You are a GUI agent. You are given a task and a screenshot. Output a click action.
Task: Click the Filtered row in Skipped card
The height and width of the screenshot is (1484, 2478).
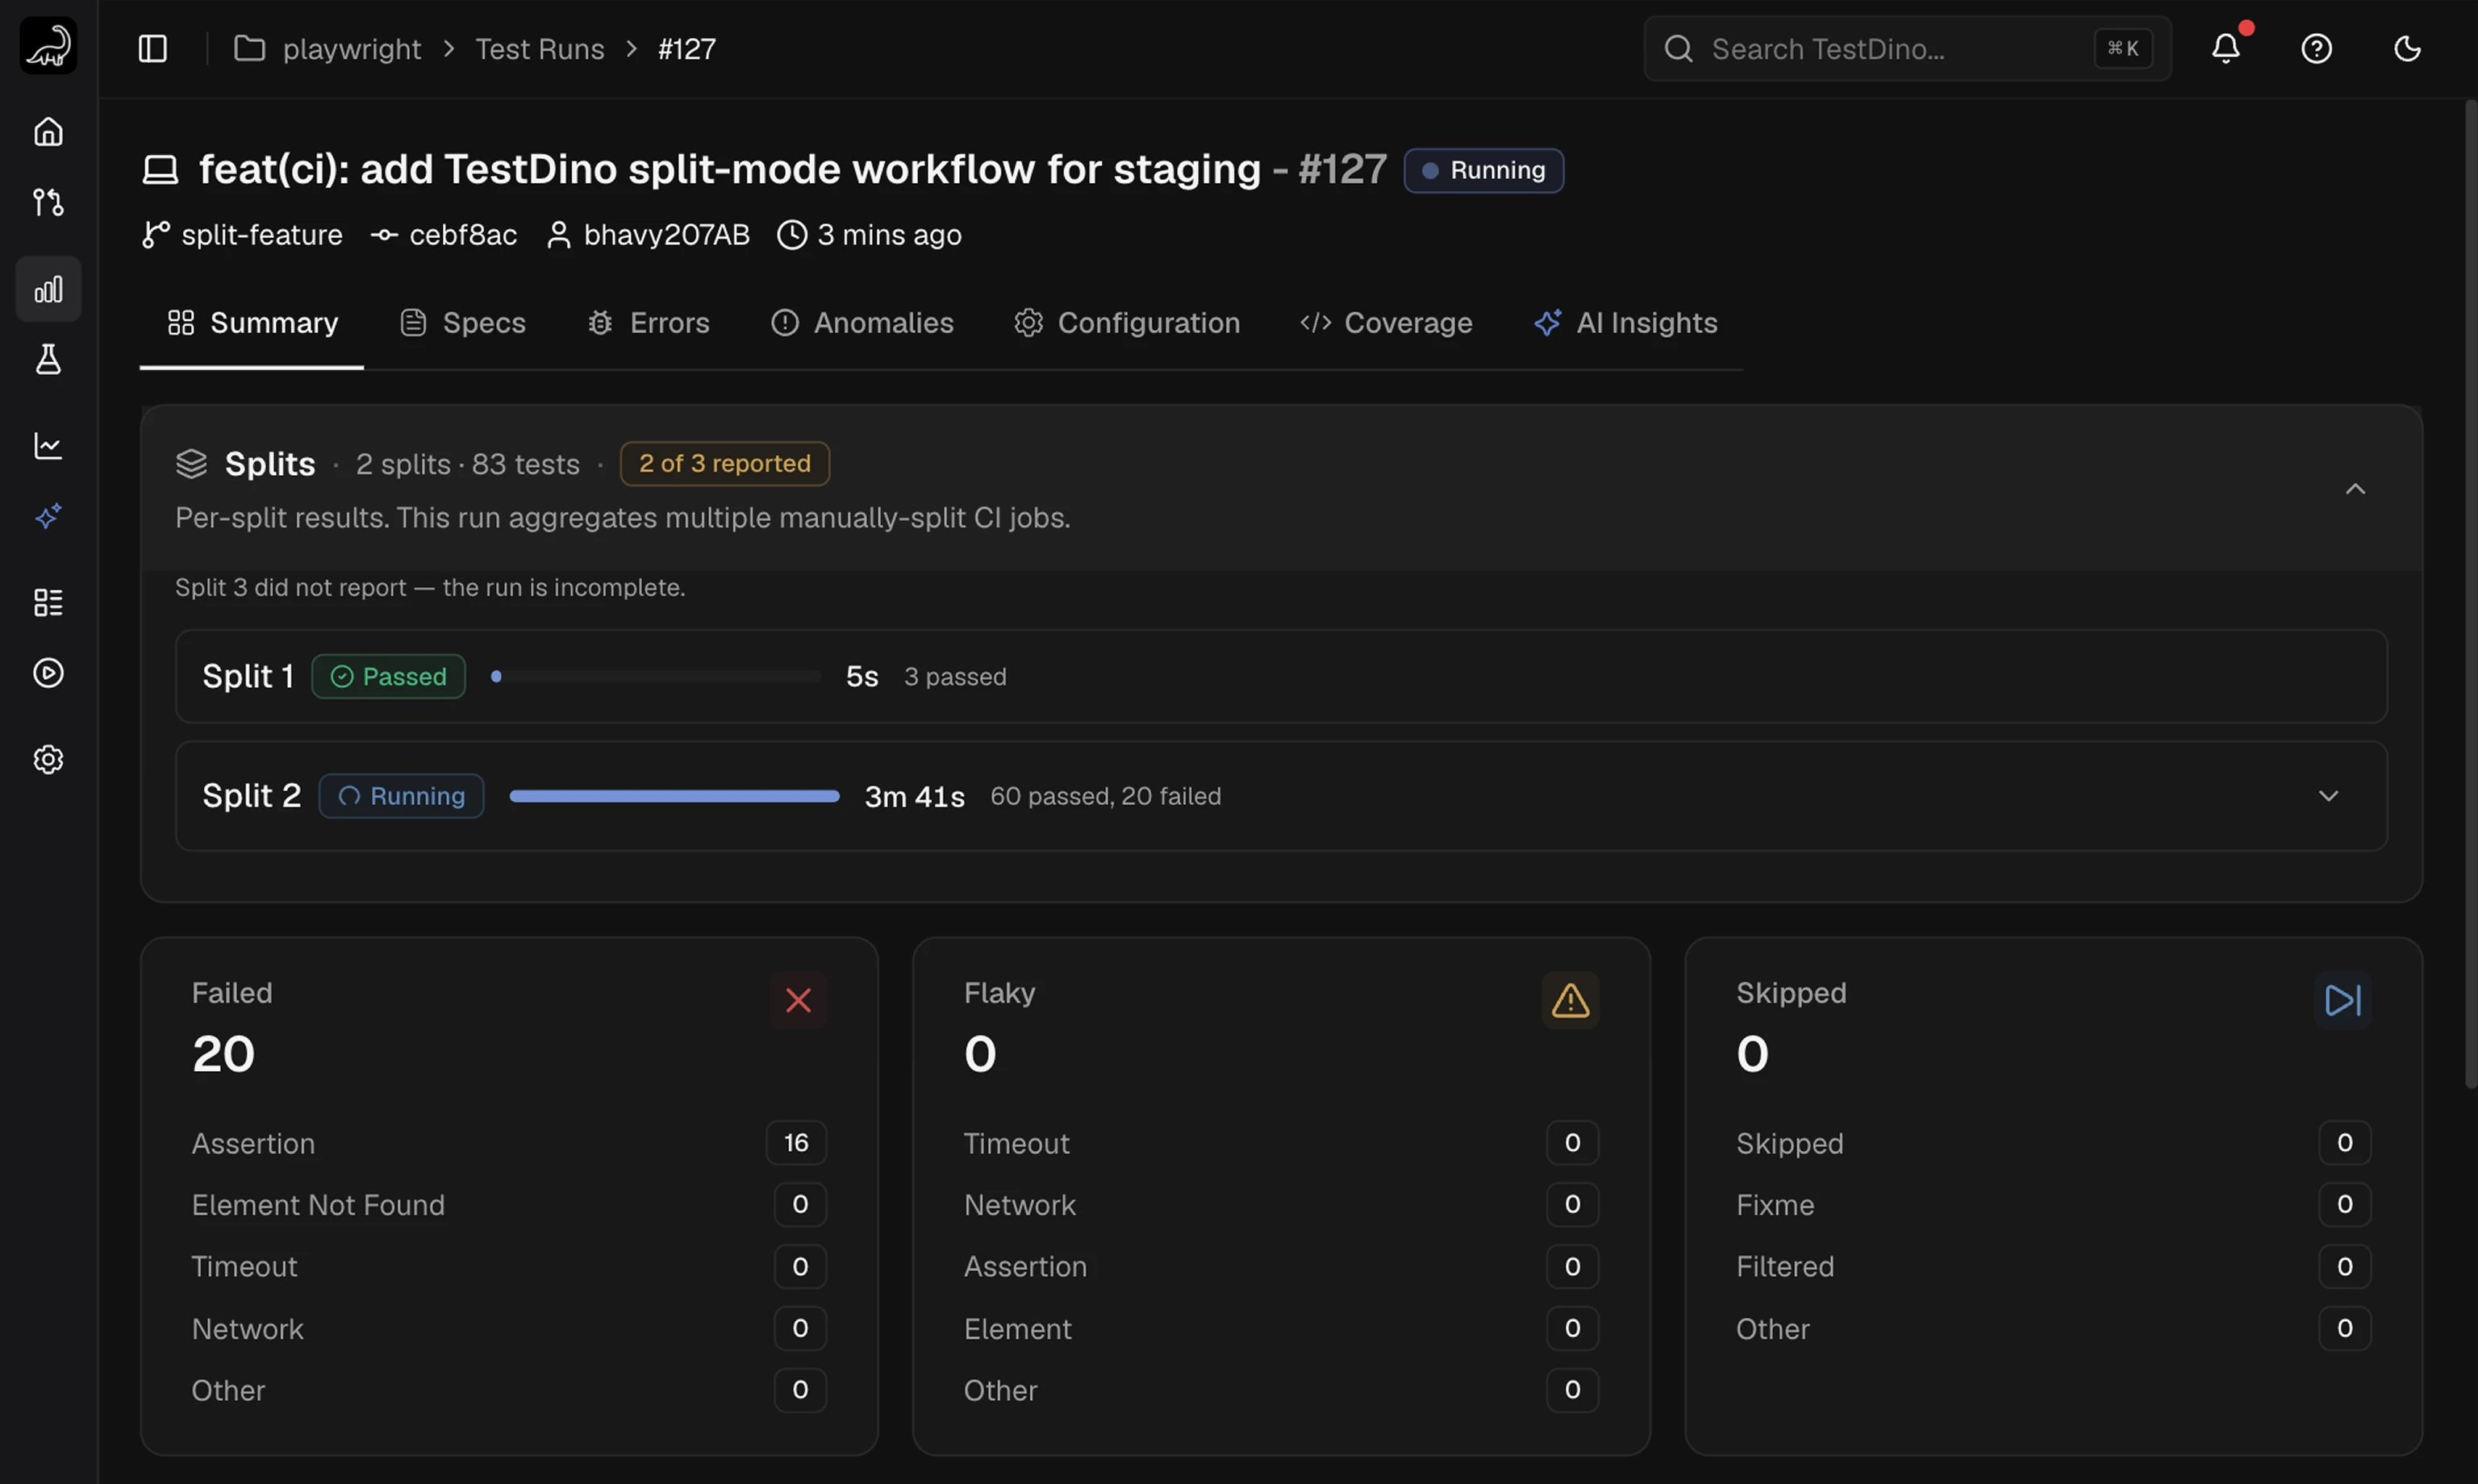(x=2053, y=1267)
